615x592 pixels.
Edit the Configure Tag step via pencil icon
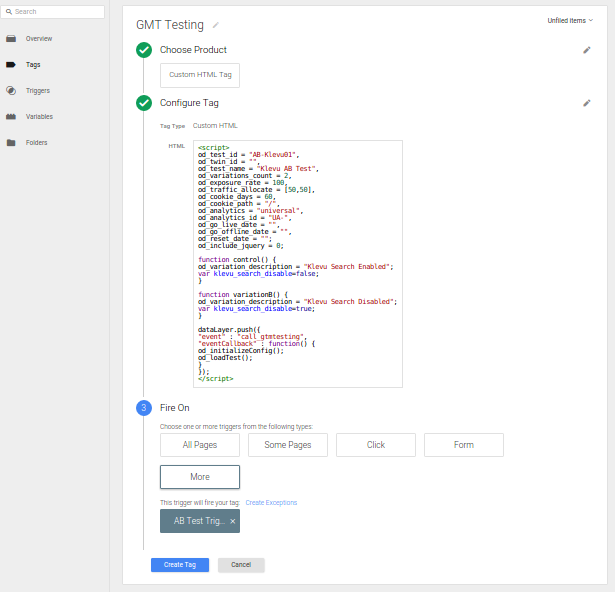587,102
